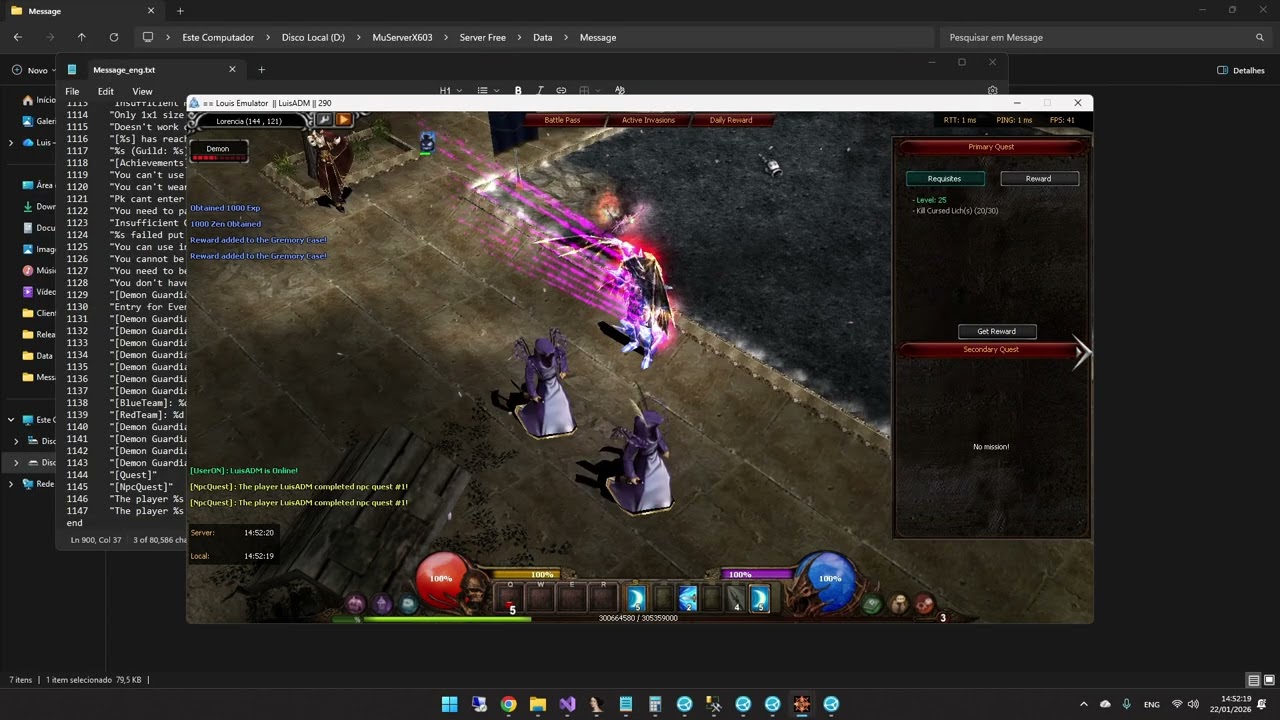Clear formatting icon in Notepad toolbar
The height and width of the screenshot is (720, 1280).
620,90
